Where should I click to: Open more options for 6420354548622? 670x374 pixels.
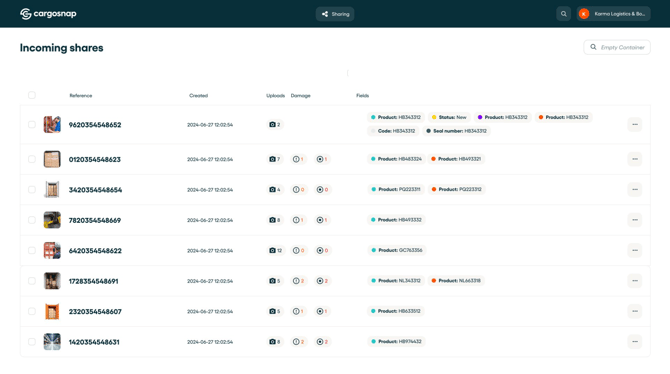[635, 250]
